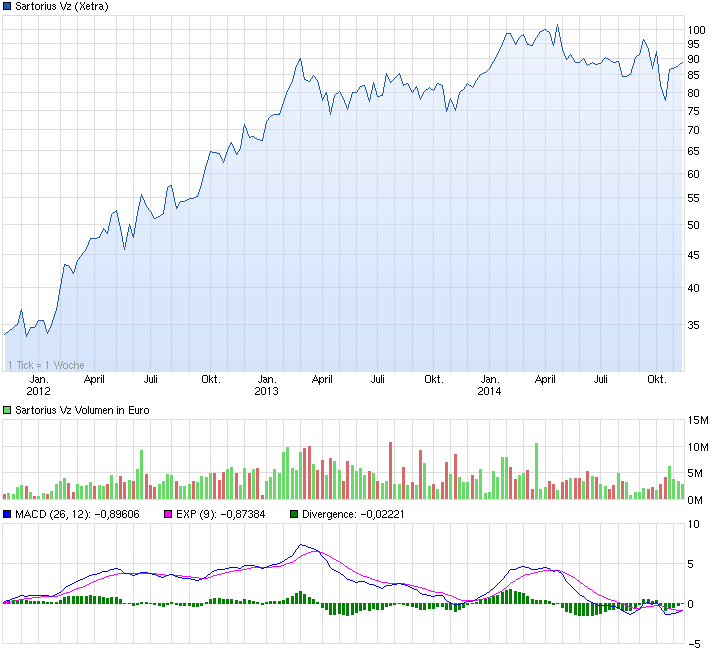Click the MACD line peak in early 2013
This screenshot has height=652, width=726.
pyautogui.click(x=301, y=545)
